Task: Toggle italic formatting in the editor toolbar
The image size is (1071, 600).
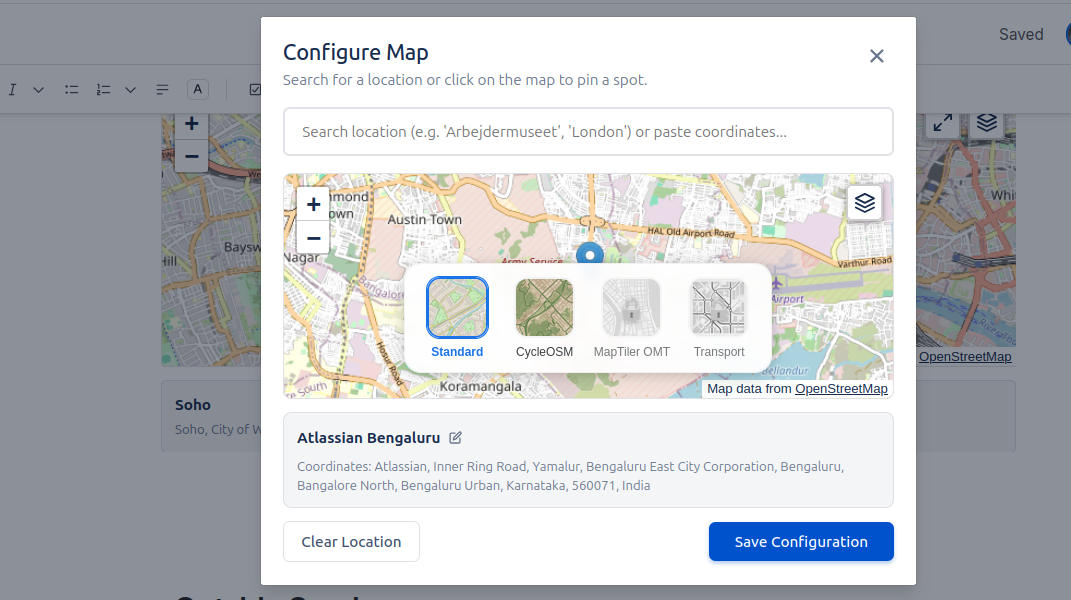Action: pos(12,89)
